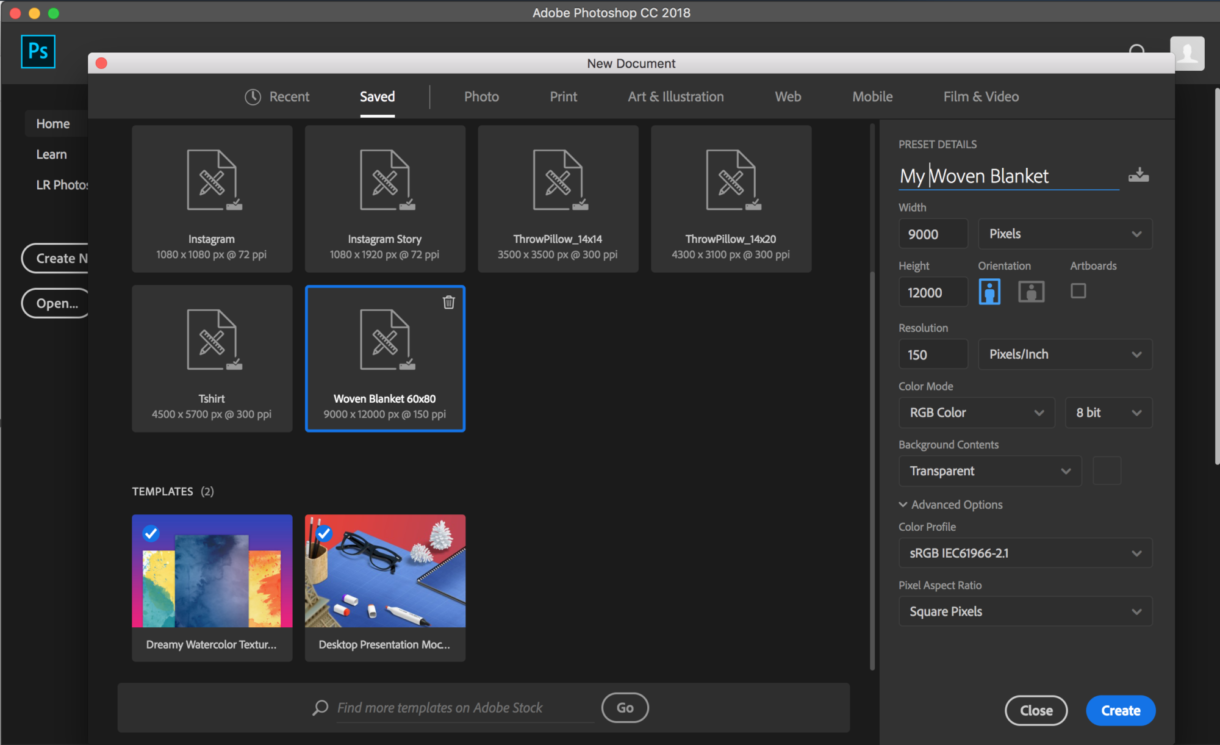This screenshot has width=1220, height=745.
Task: Click the clock icon next to Recent
Action: coord(253,97)
